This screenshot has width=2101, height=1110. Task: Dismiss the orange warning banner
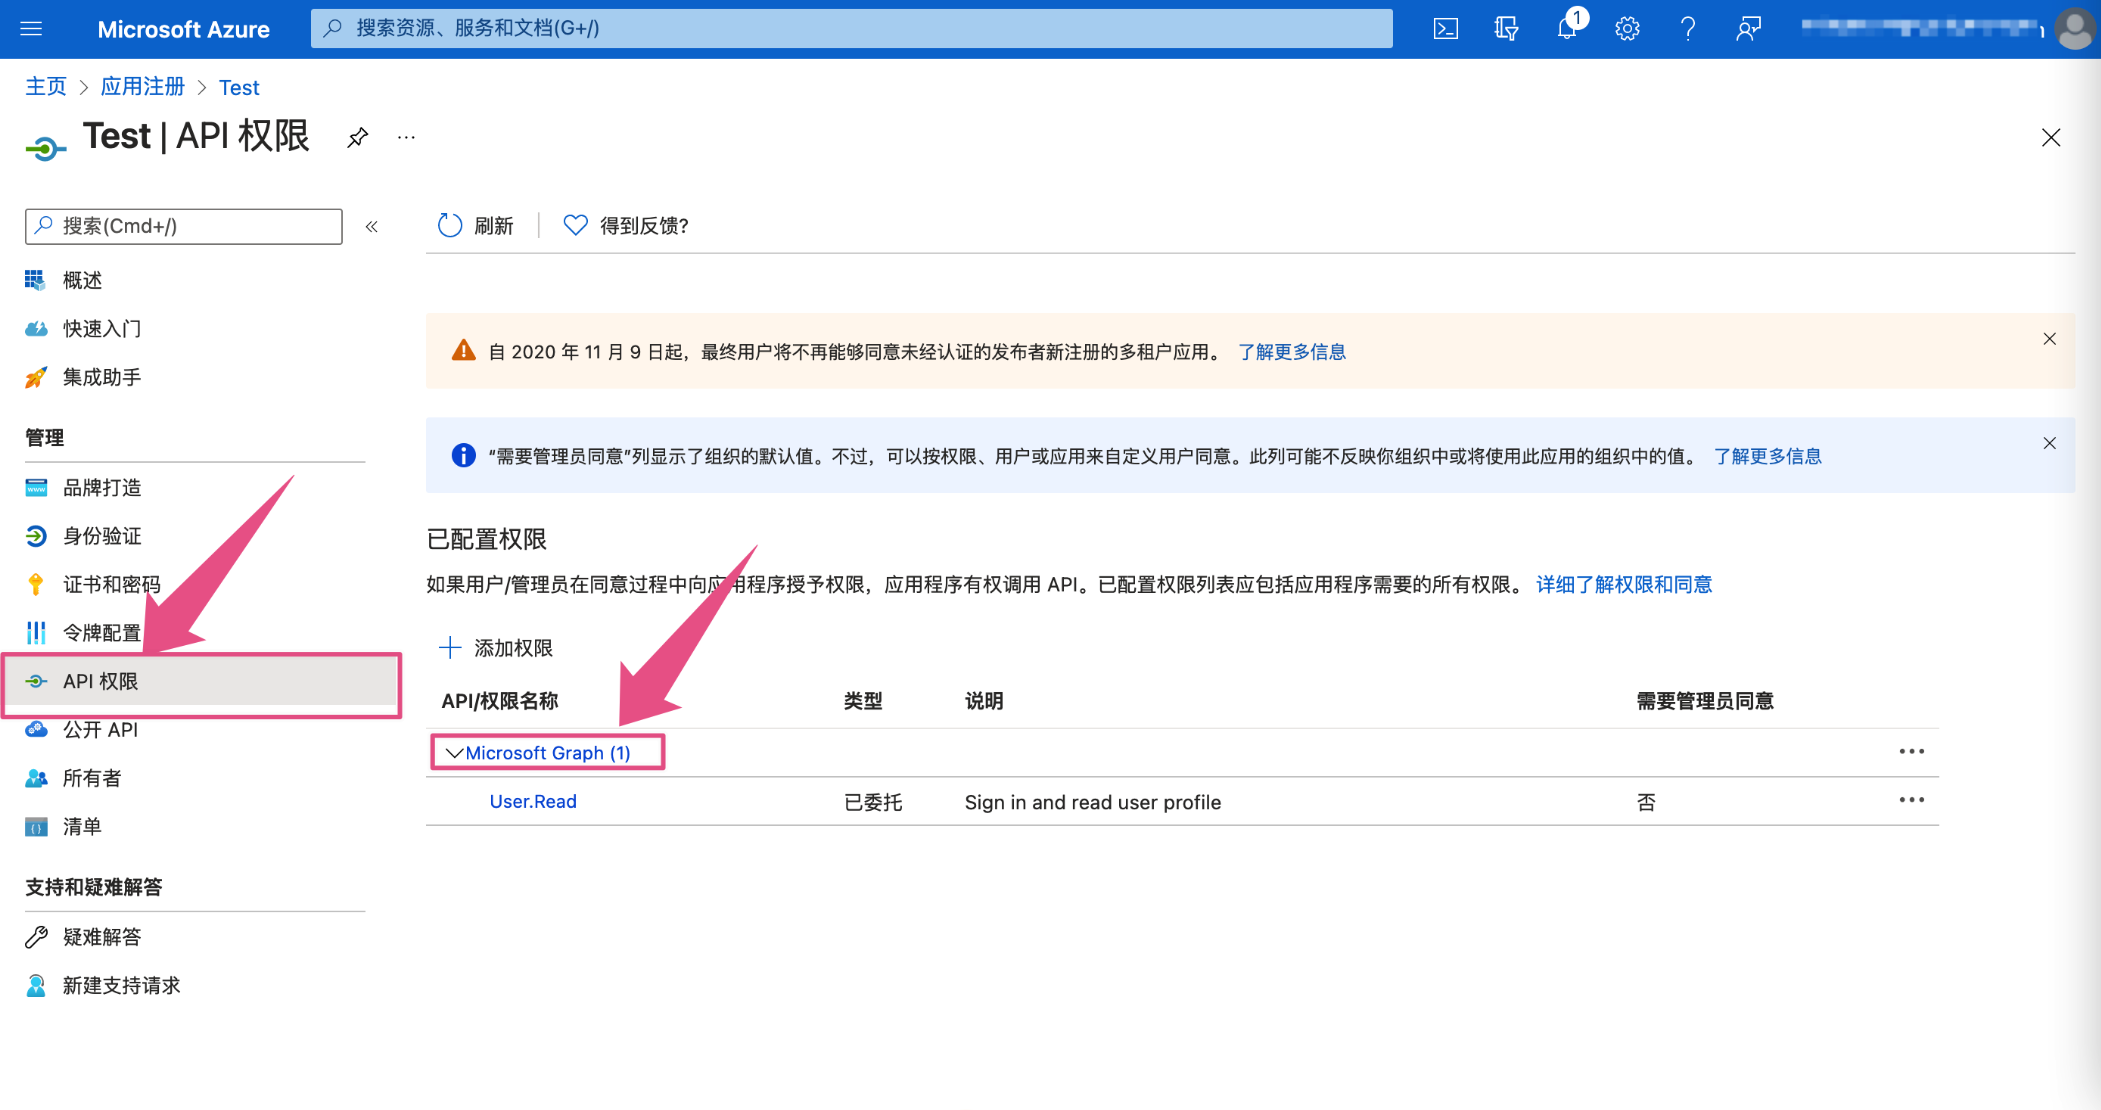2049,339
